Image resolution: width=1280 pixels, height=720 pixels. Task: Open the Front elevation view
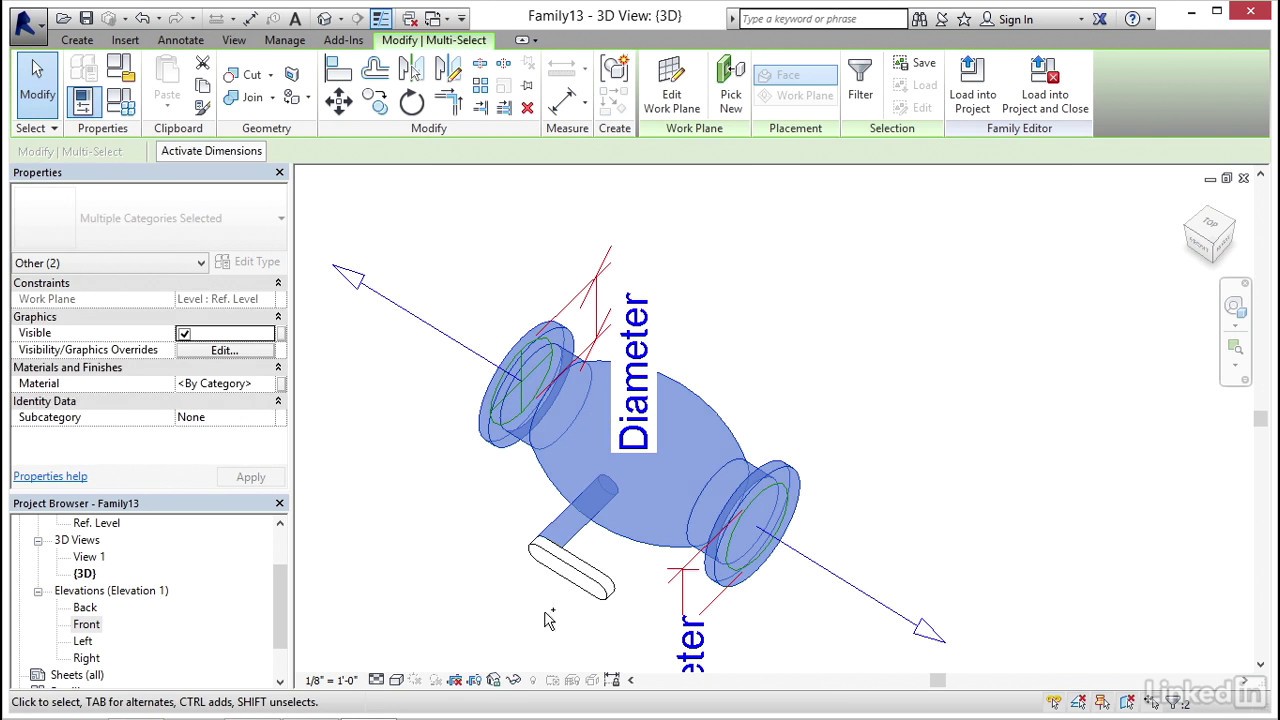[x=86, y=624]
